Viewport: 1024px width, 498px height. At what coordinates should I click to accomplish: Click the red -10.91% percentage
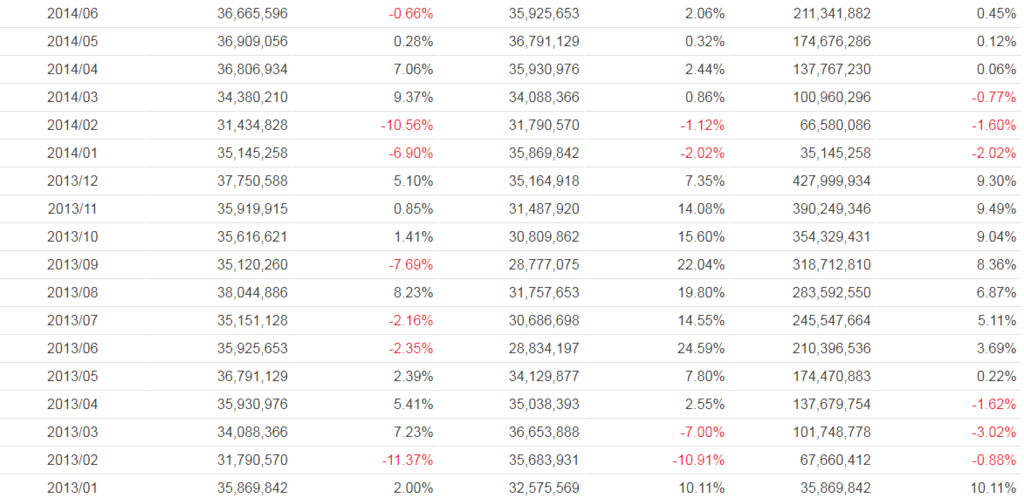pos(698,460)
